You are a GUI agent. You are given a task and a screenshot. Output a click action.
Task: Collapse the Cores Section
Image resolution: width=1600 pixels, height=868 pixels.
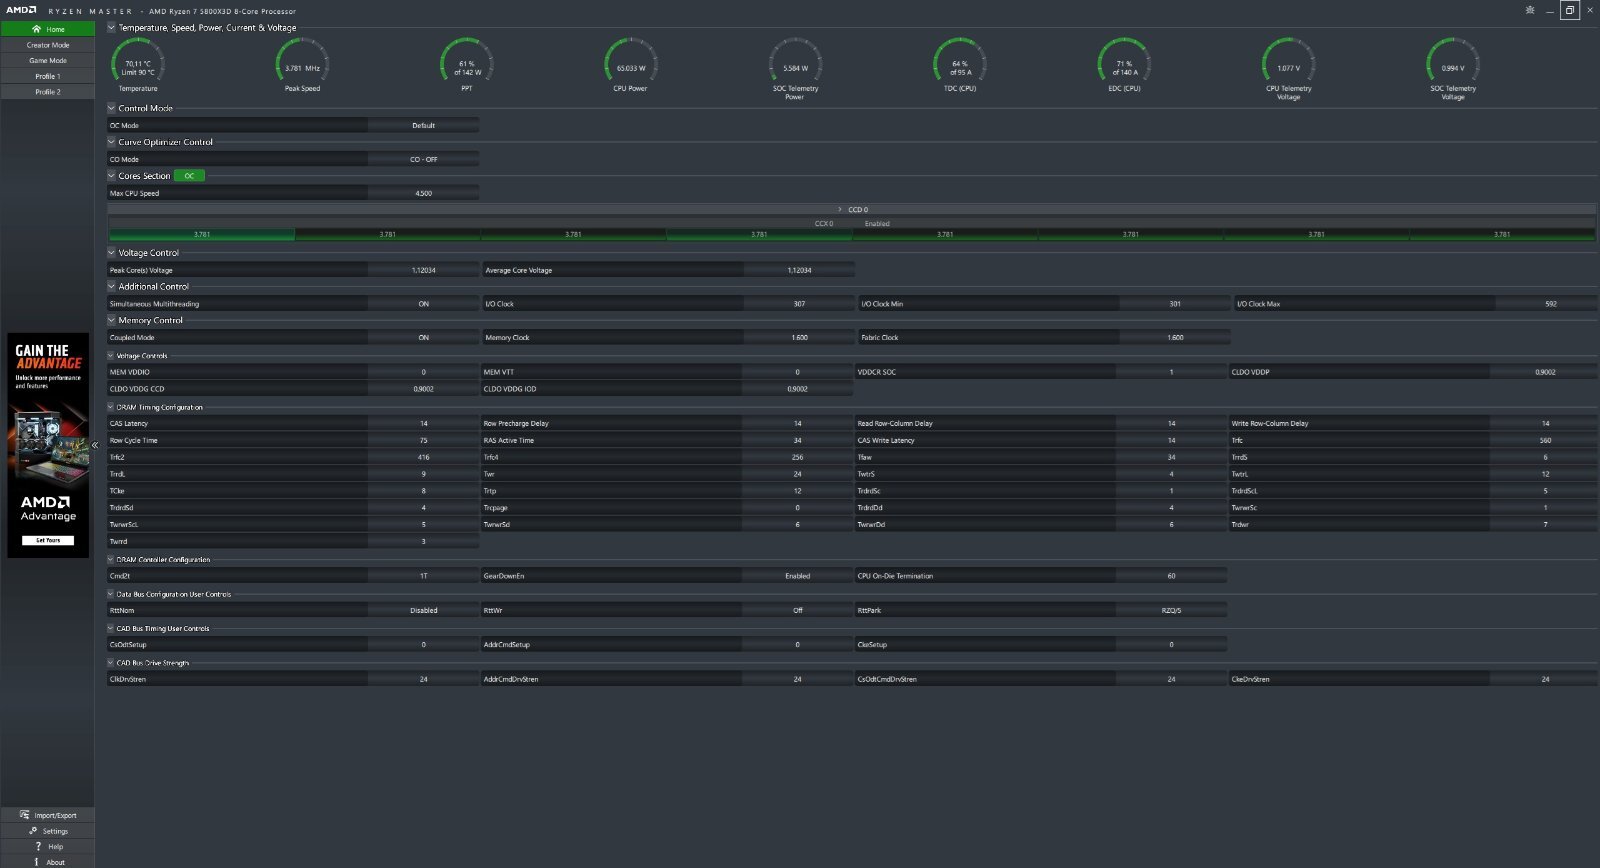pos(111,175)
